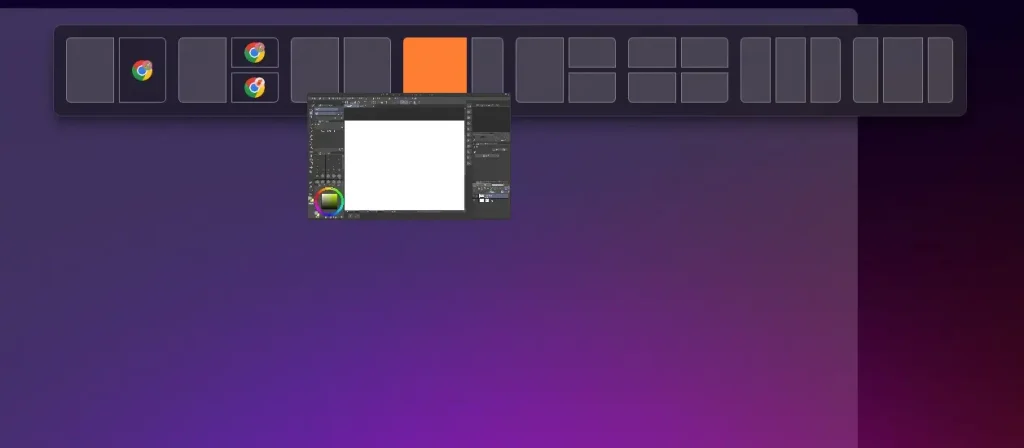Image resolution: width=1024 pixels, height=448 pixels.
Task: Choose the top-right zone of the empty left-plus-stacked layout
Action: (x=592, y=53)
